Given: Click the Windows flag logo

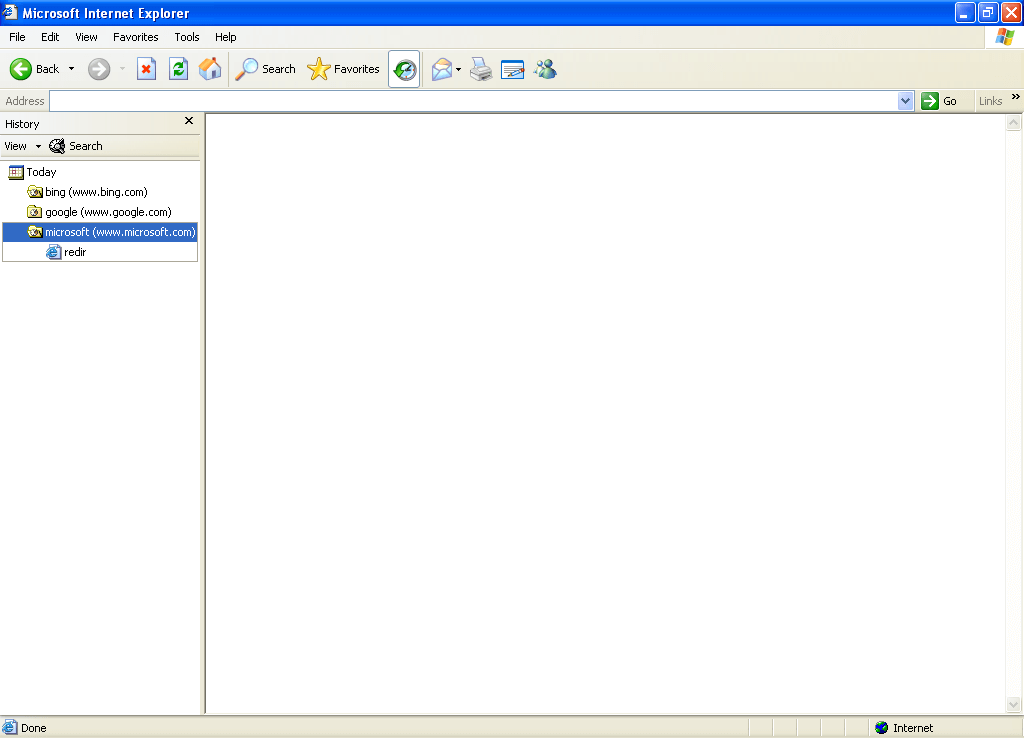Looking at the screenshot, I should pos(1004,37).
